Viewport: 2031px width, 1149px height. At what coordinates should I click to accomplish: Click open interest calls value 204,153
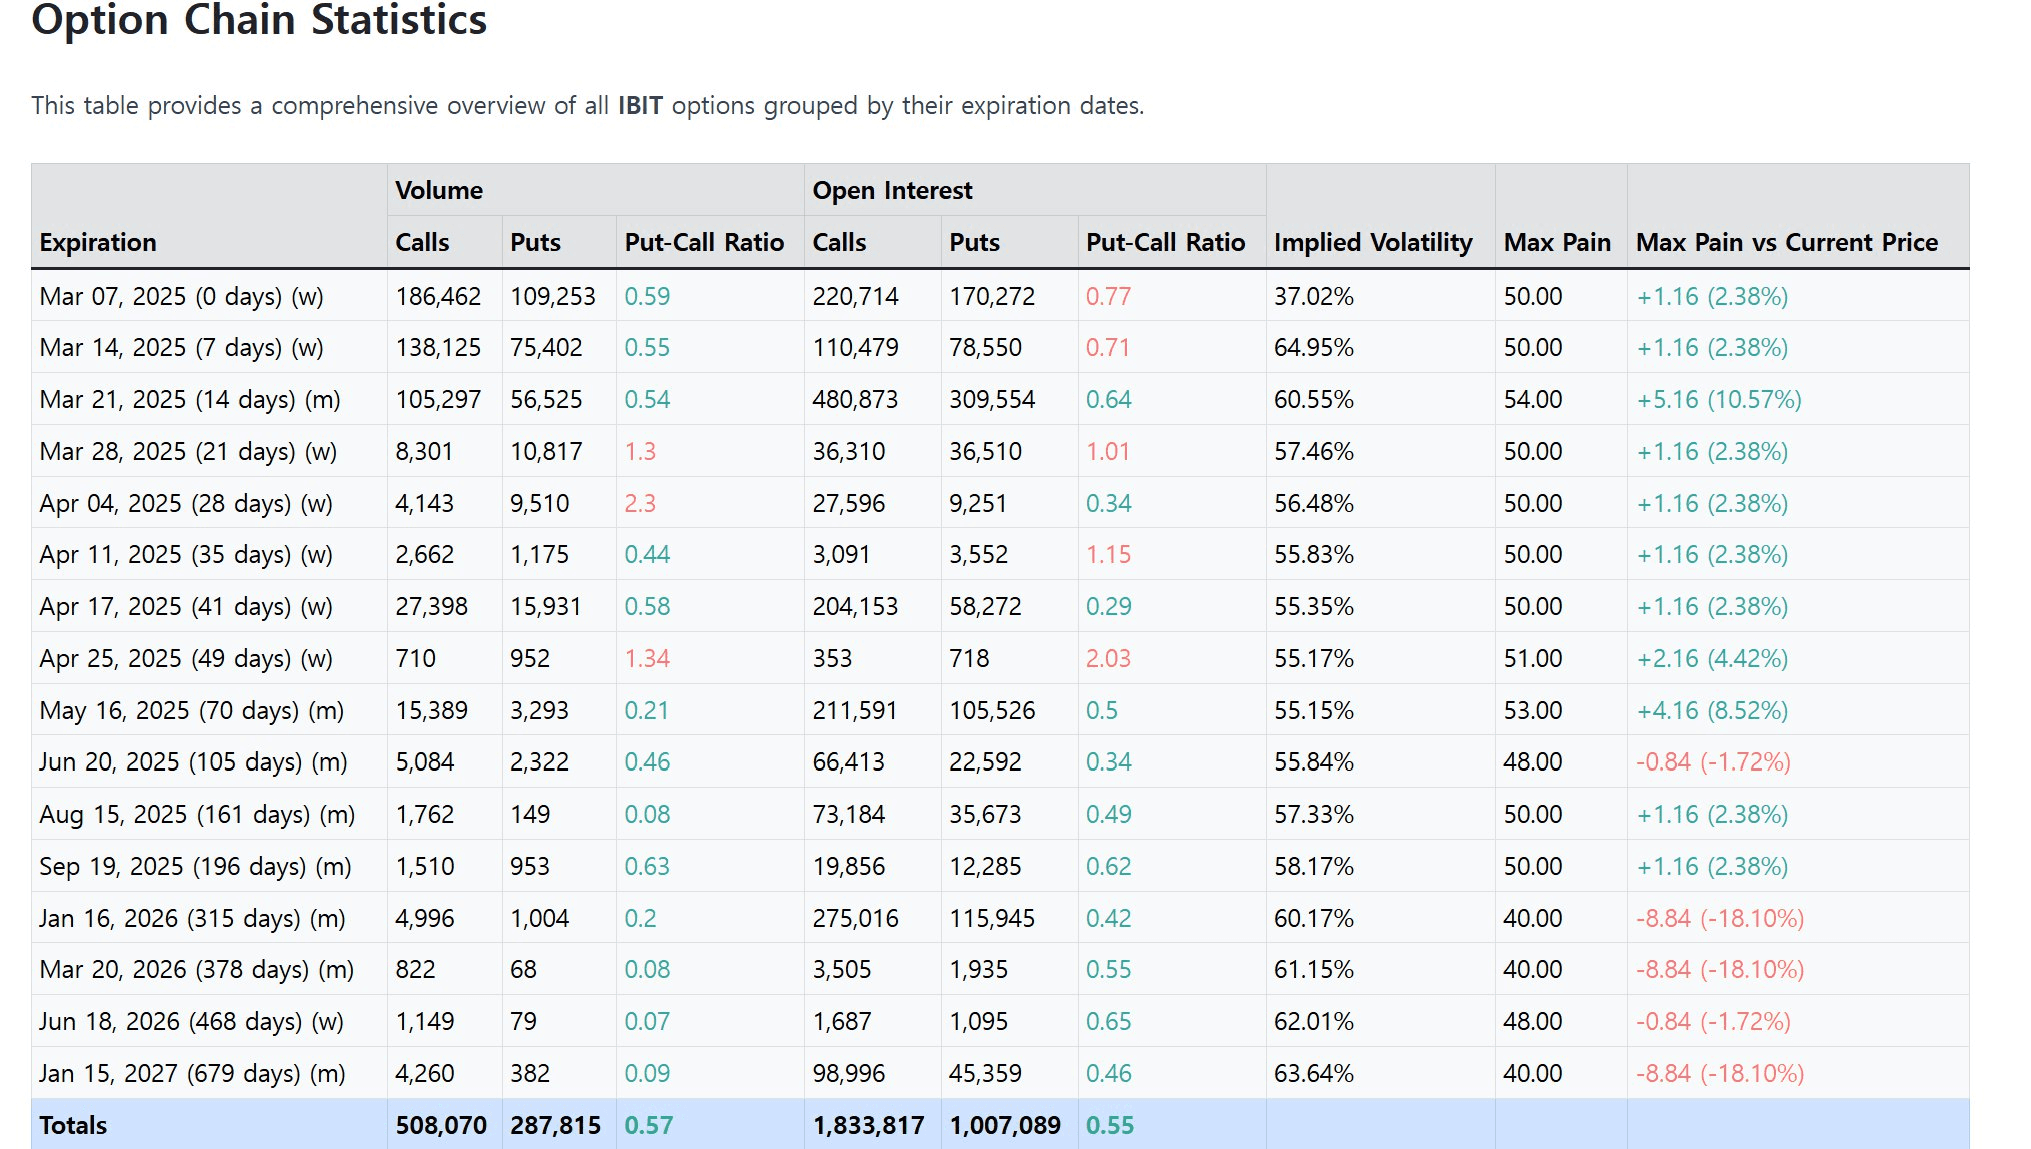[855, 606]
